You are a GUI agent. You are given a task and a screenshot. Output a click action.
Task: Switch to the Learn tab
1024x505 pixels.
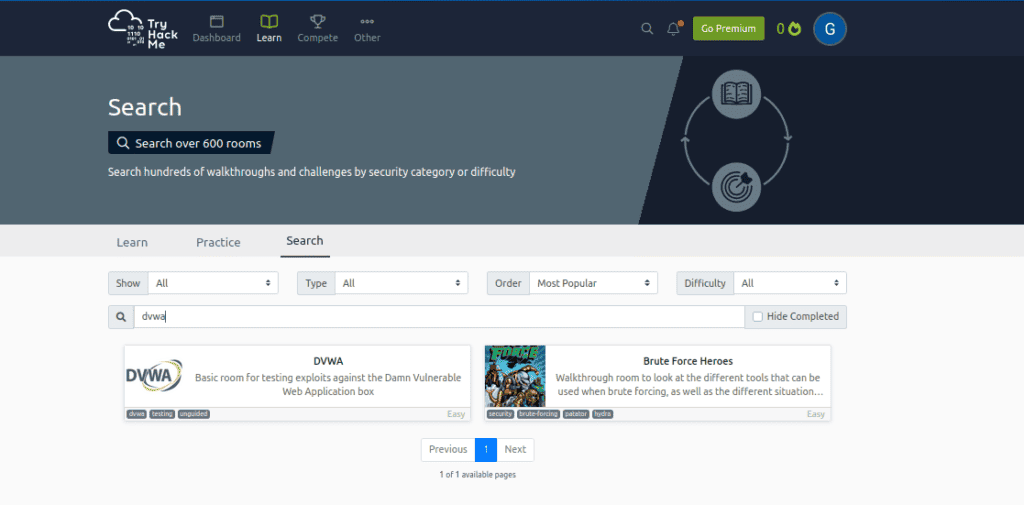[x=132, y=242]
